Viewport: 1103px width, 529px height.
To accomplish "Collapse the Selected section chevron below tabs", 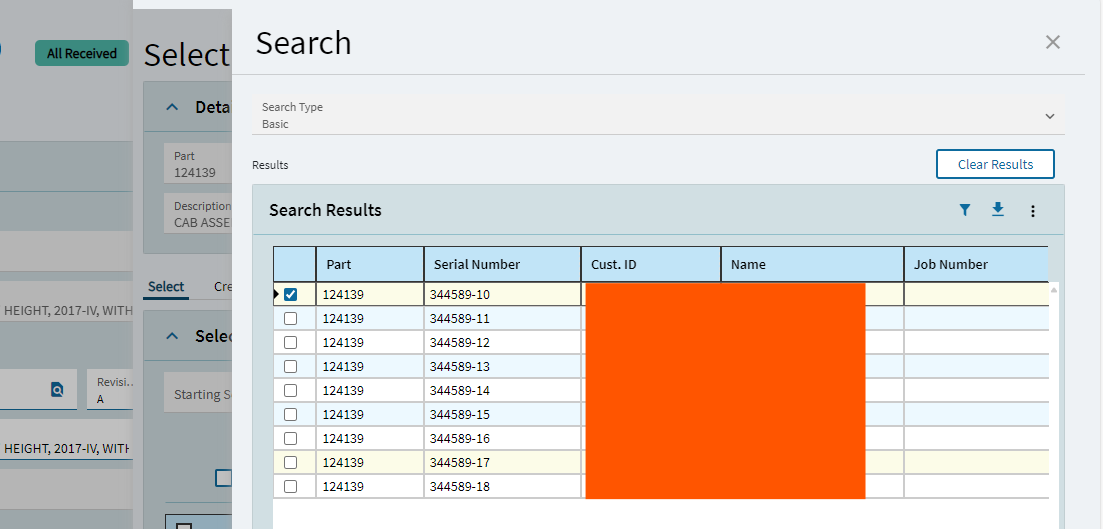I will coord(172,336).
